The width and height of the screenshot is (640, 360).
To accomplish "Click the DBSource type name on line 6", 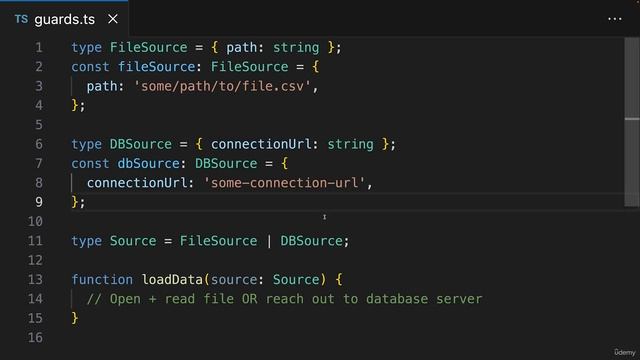I will tap(141, 144).
